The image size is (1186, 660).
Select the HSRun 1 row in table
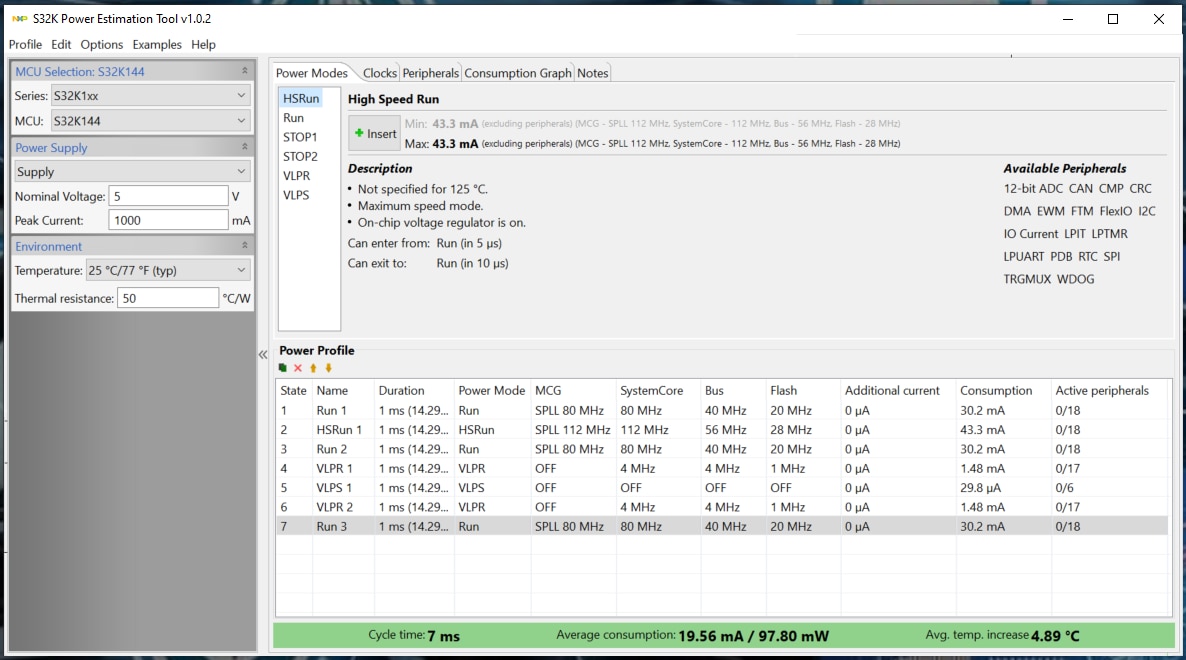point(339,430)
